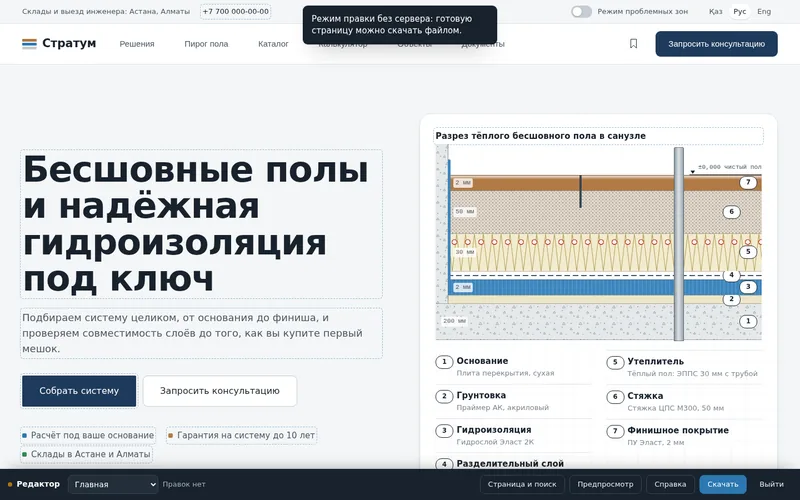This screenshot has width=800, height=500.
Task: Click Расчёт под ваше основание tag
Action: pos(88,435)
